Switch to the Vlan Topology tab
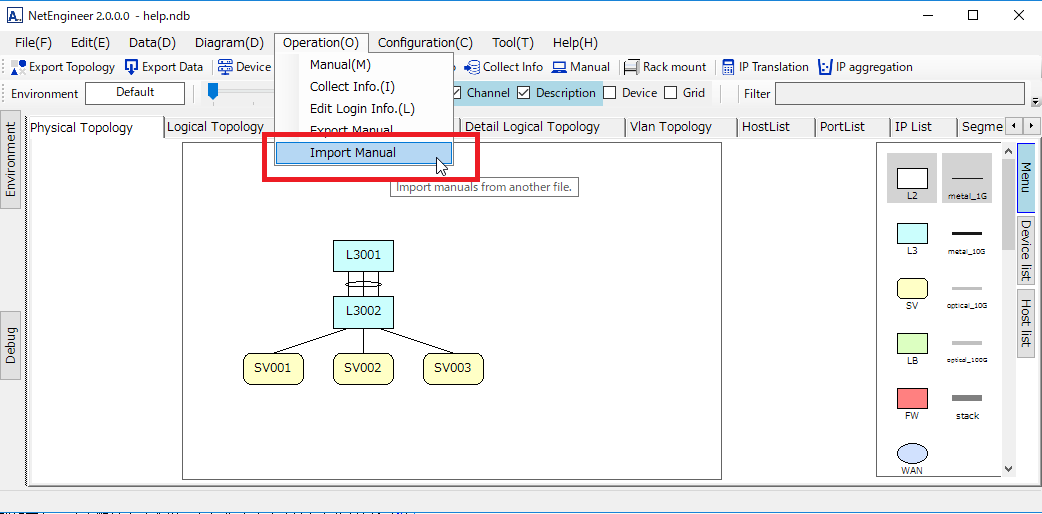 click(x=671, y=127)
